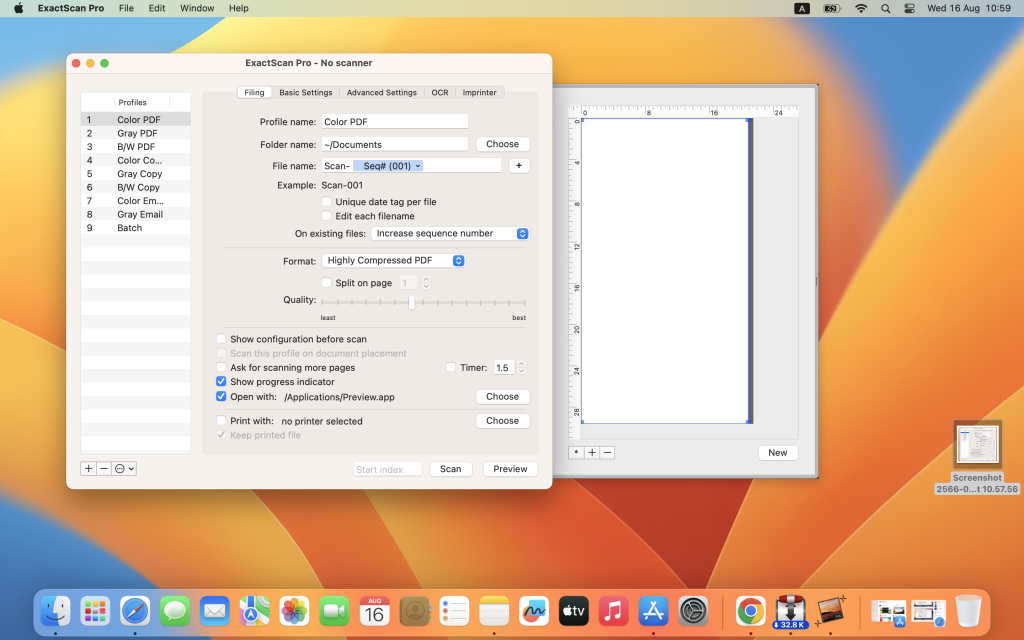Add a new profile with the plus button below the Profiles list
This screenshot has width=1024, height=640.
tap(88, 468)
